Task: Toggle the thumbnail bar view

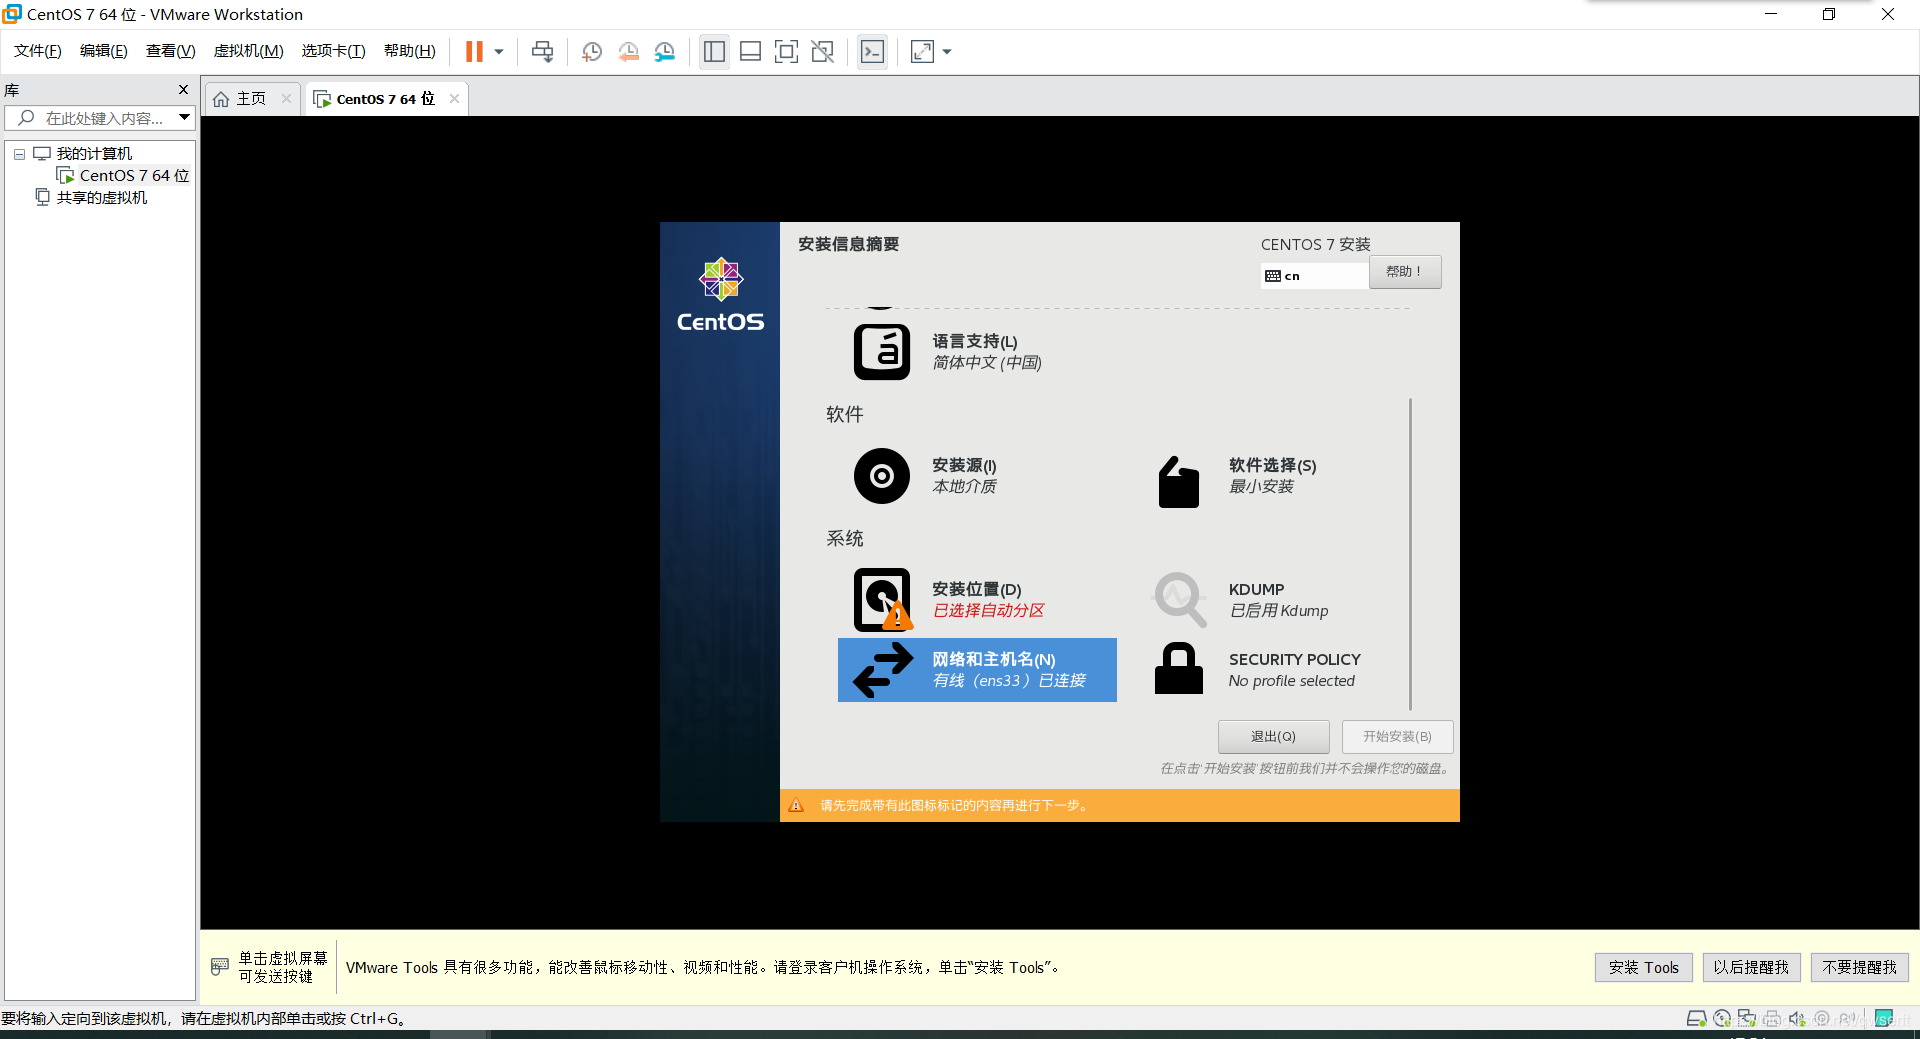Action: 750,52
